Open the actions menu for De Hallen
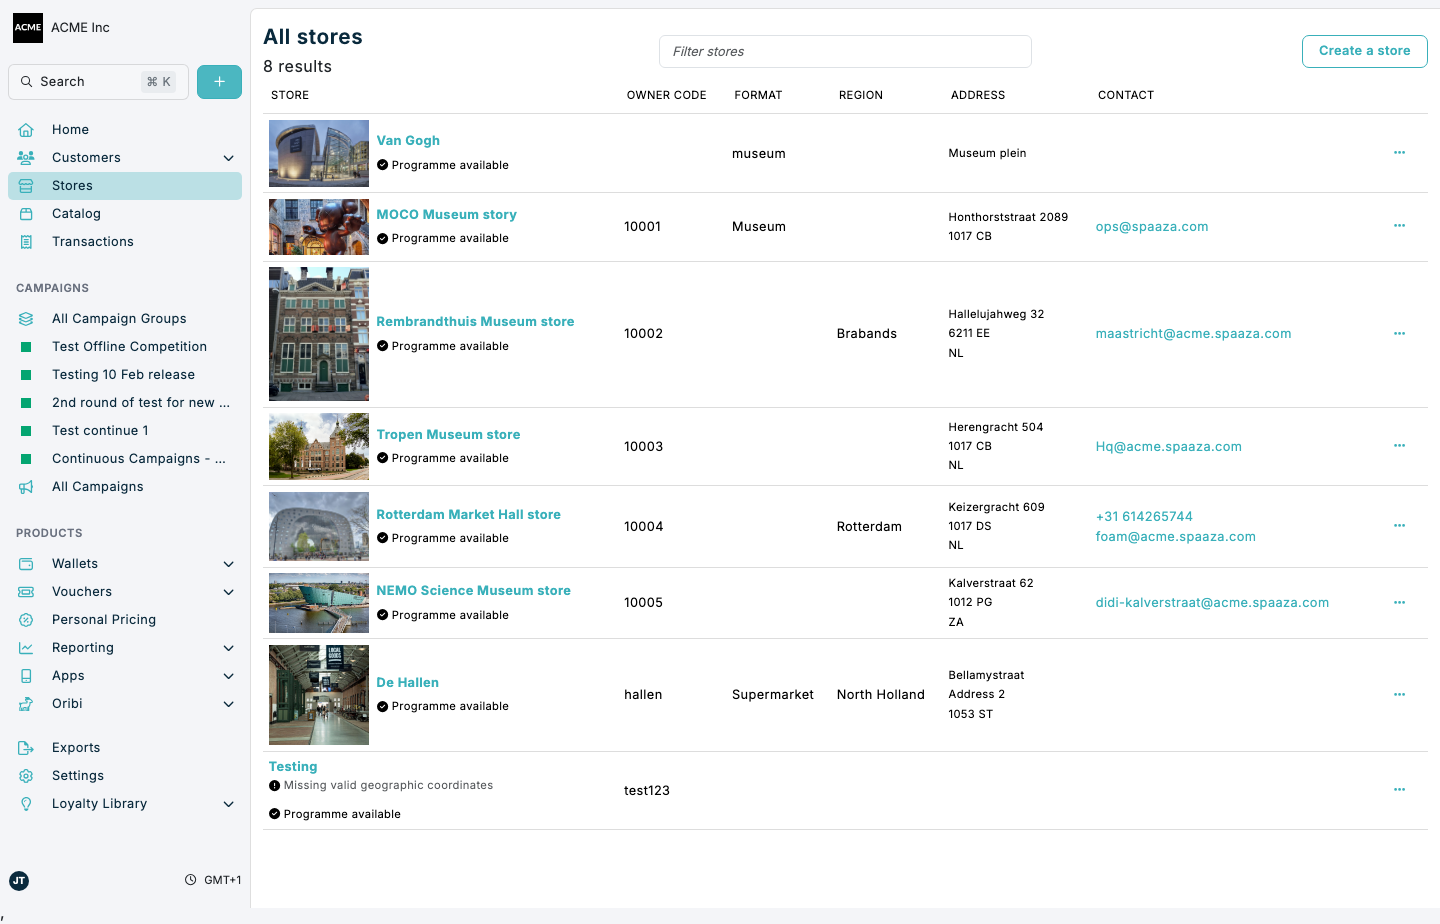1440x924 pixels. (1399, 694)
